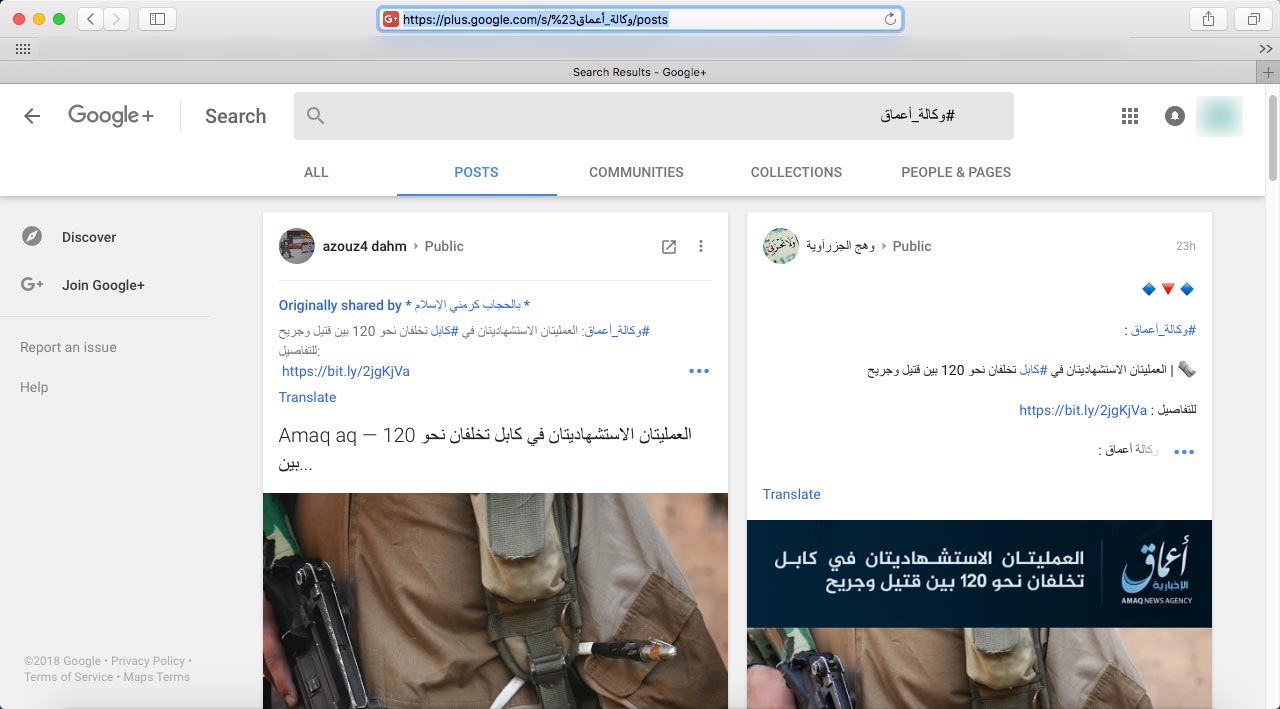1280x709 pixels.
Task: Open the notifications bell
Action: point(1175,116)
